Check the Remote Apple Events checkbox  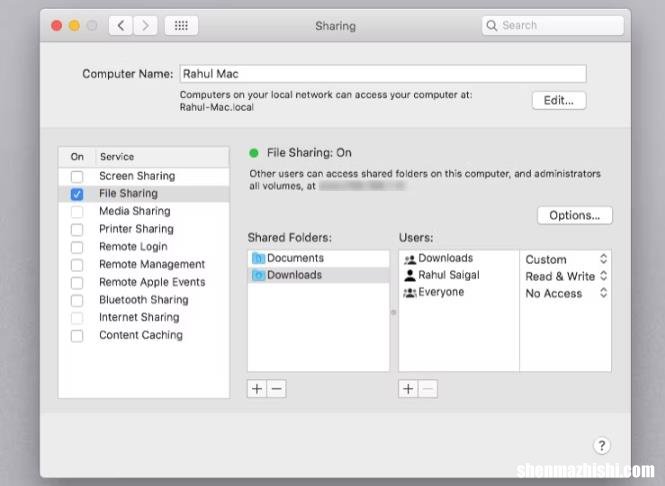77,283
